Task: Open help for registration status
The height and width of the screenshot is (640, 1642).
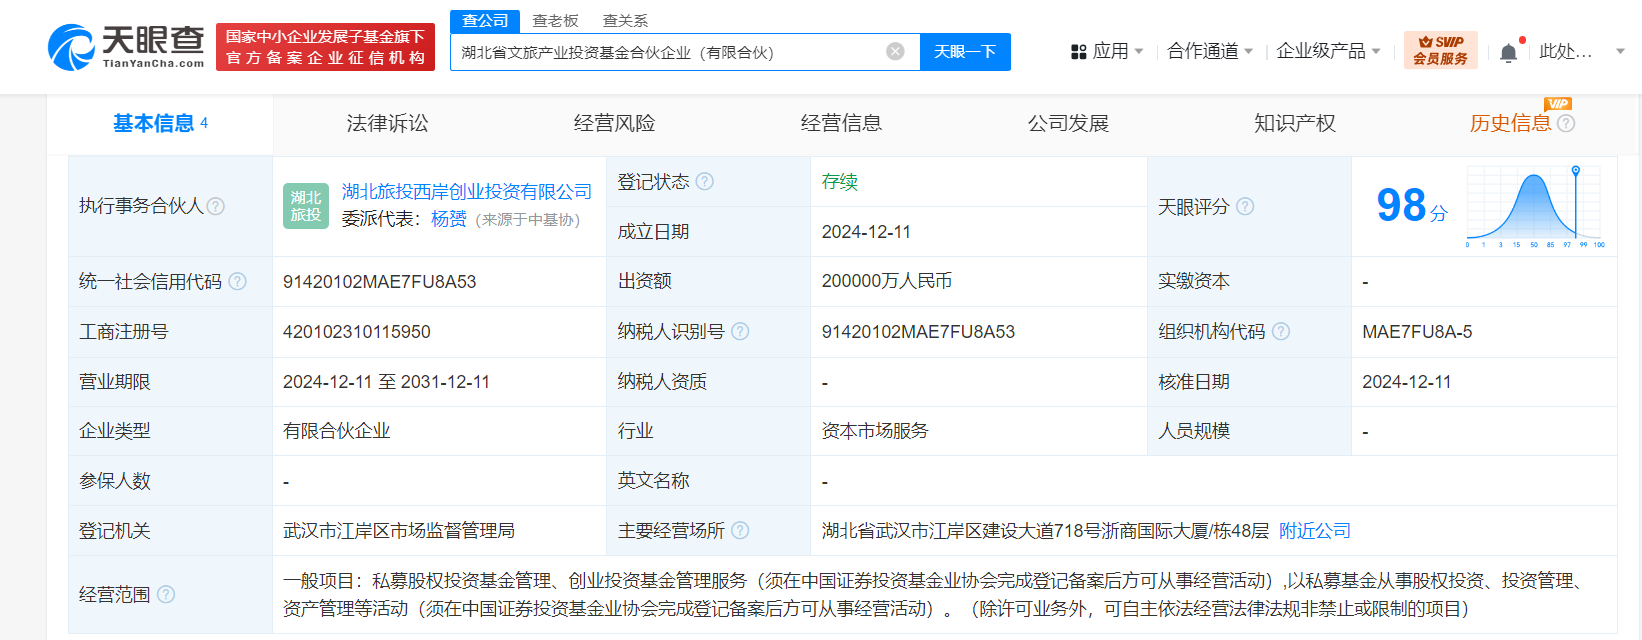Action: tap(704, 181)
